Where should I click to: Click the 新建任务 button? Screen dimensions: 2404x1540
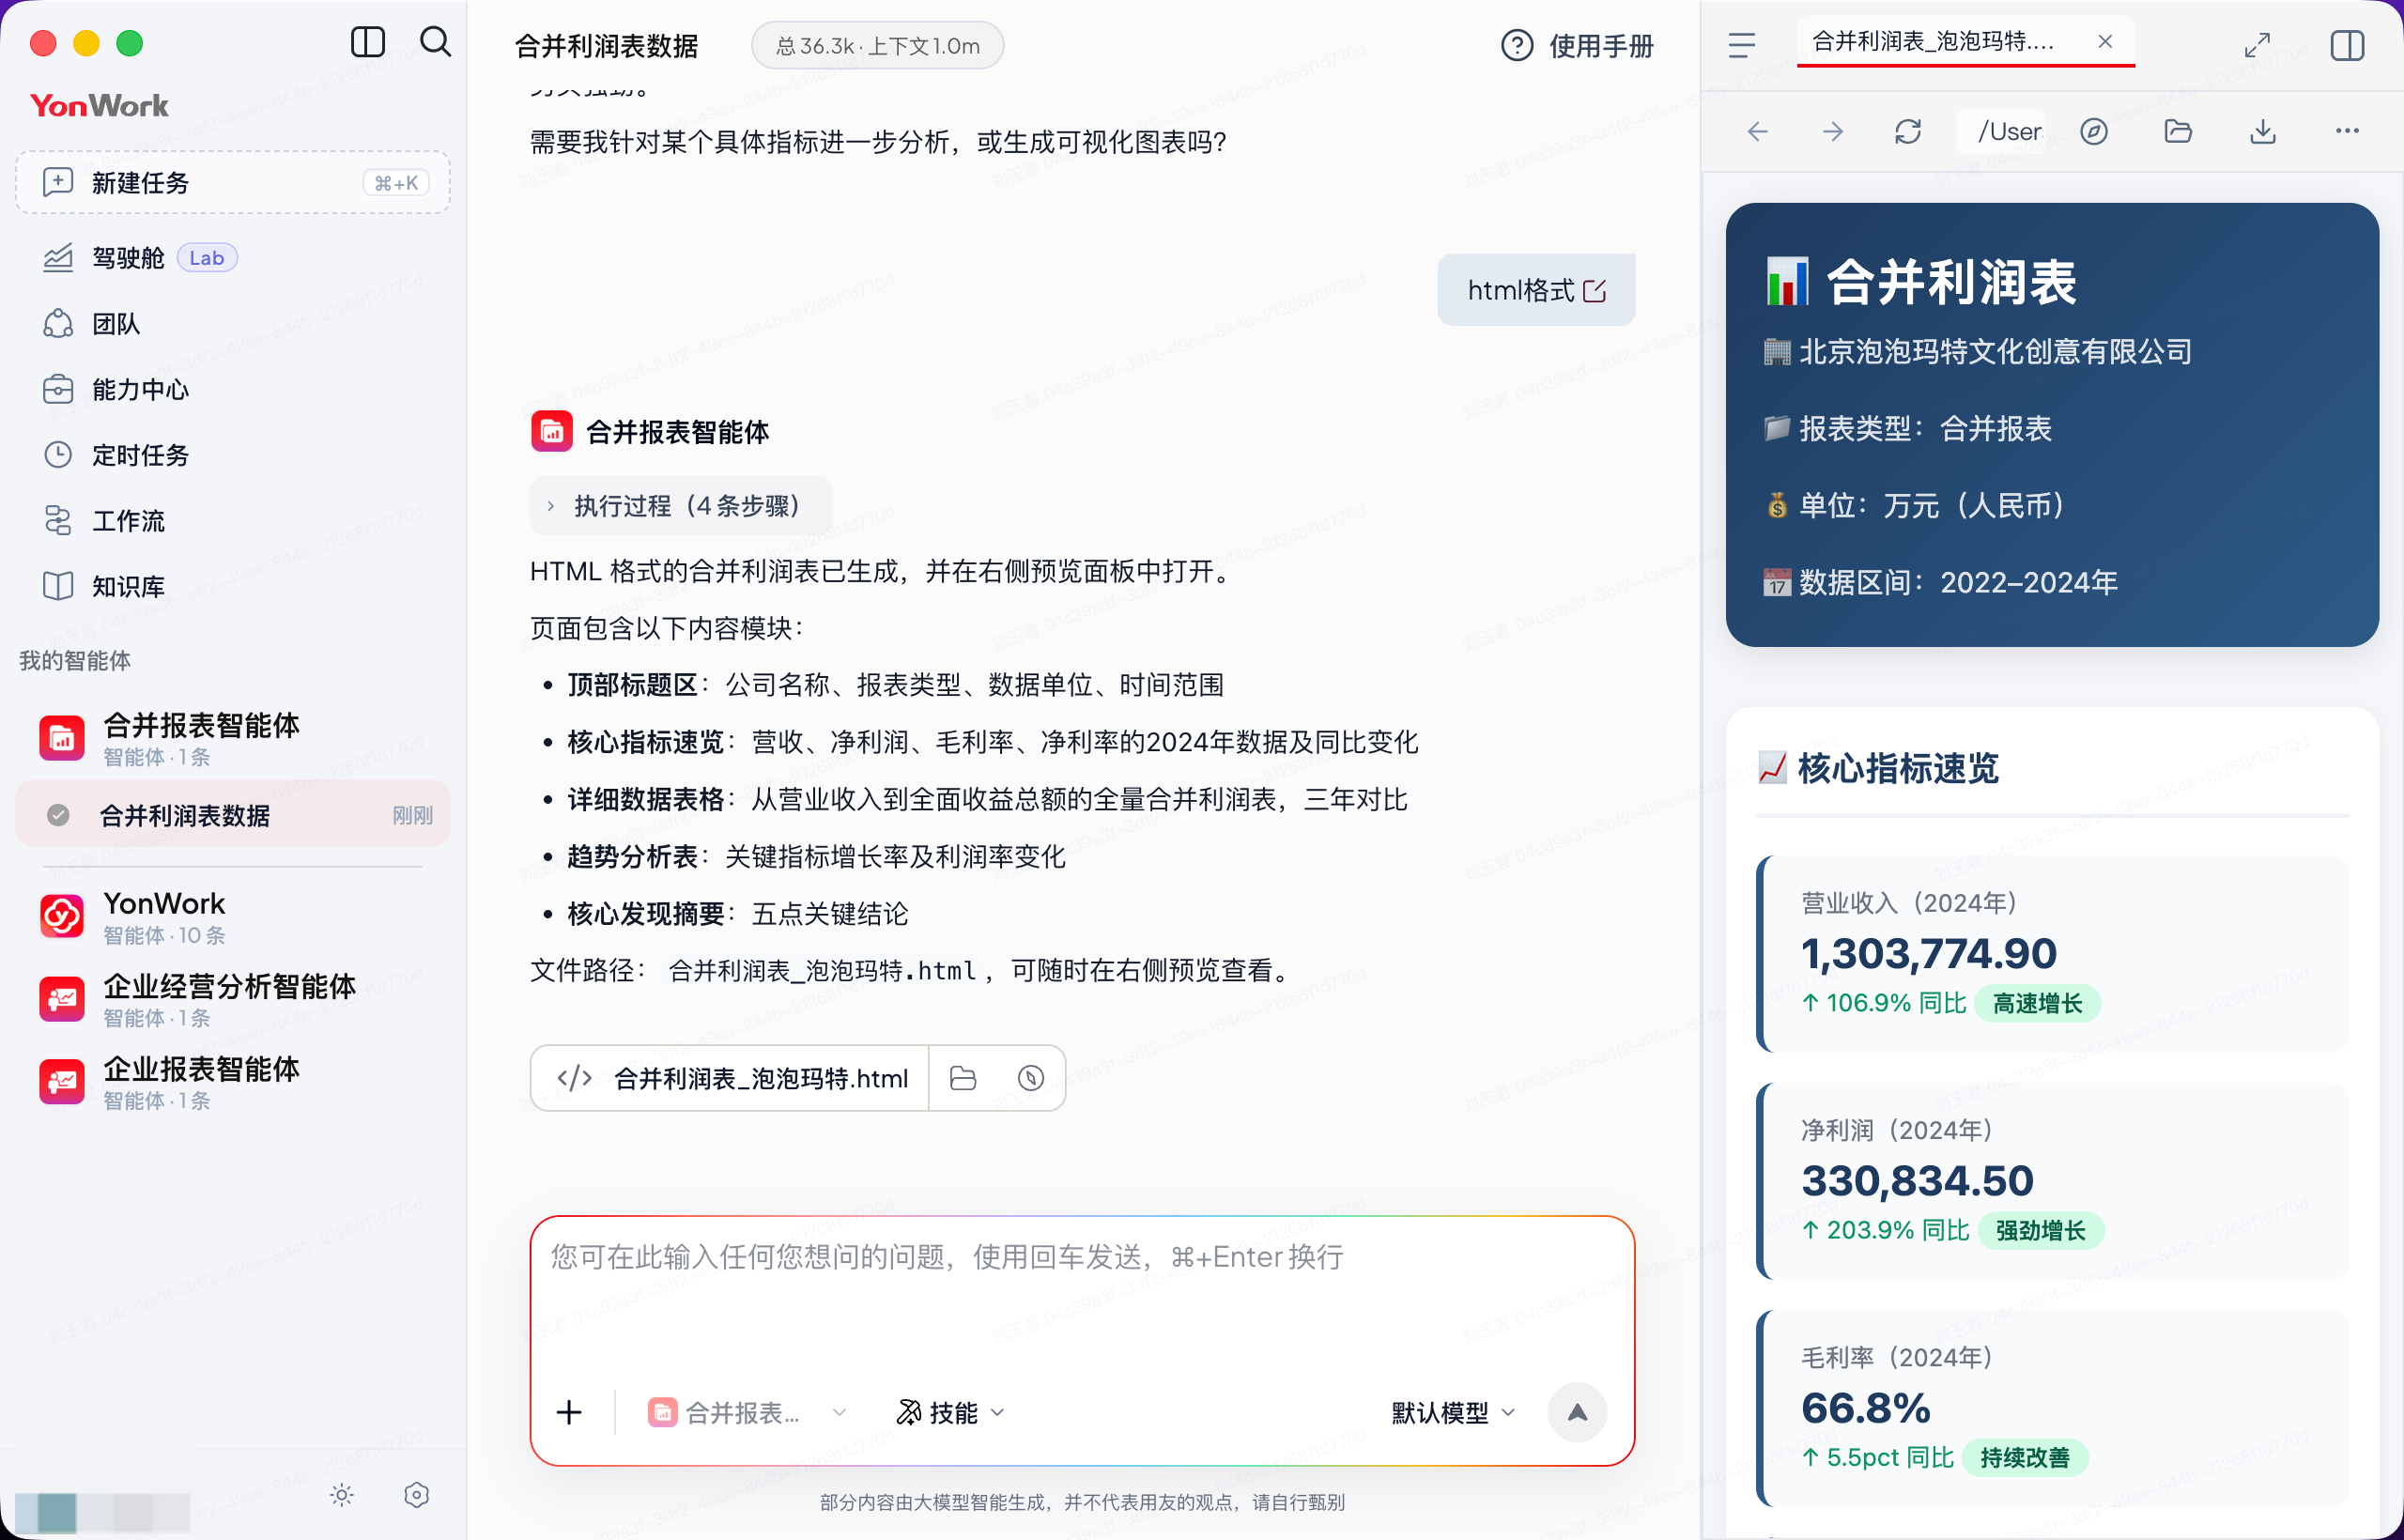233,182
